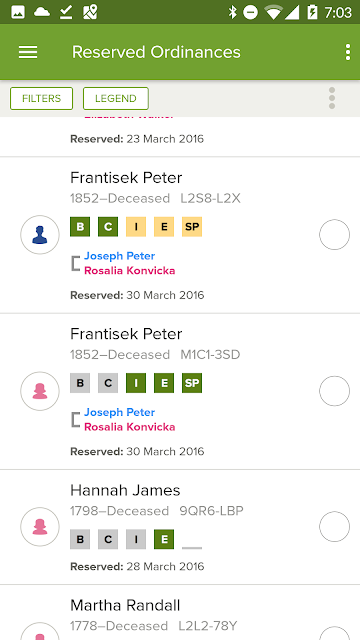
Task: Open Martha Randall entry
Action: 125,605
